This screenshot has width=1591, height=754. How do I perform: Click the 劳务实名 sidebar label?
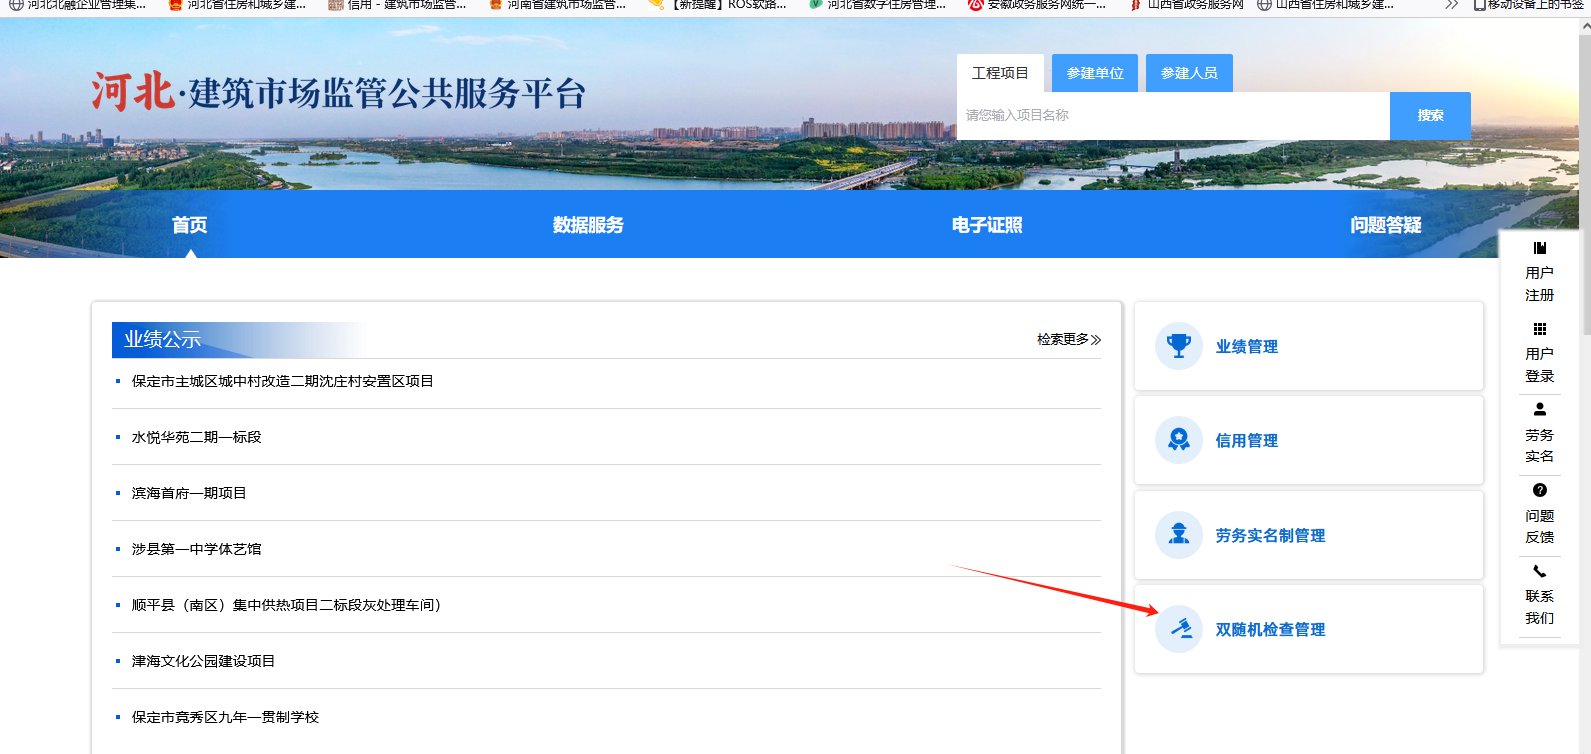tap(1540, 446)
